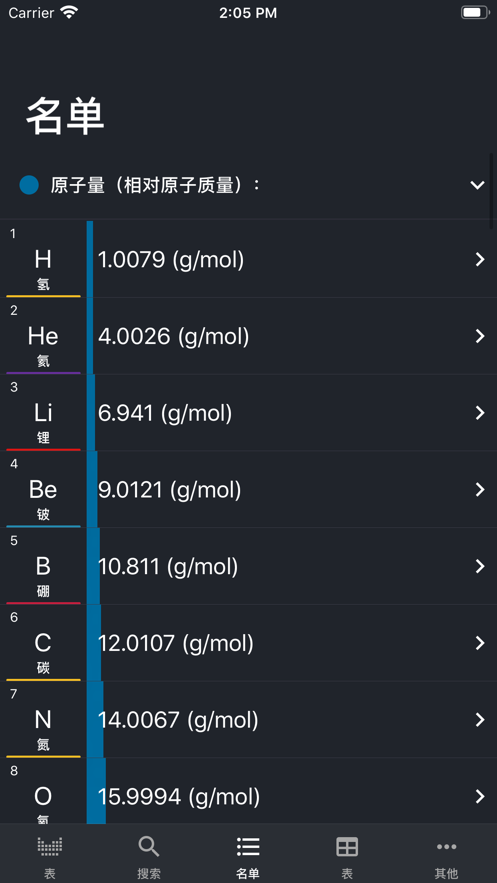
Task: Tap the chevron arrow on Helium row
Action: coord(480,336)
